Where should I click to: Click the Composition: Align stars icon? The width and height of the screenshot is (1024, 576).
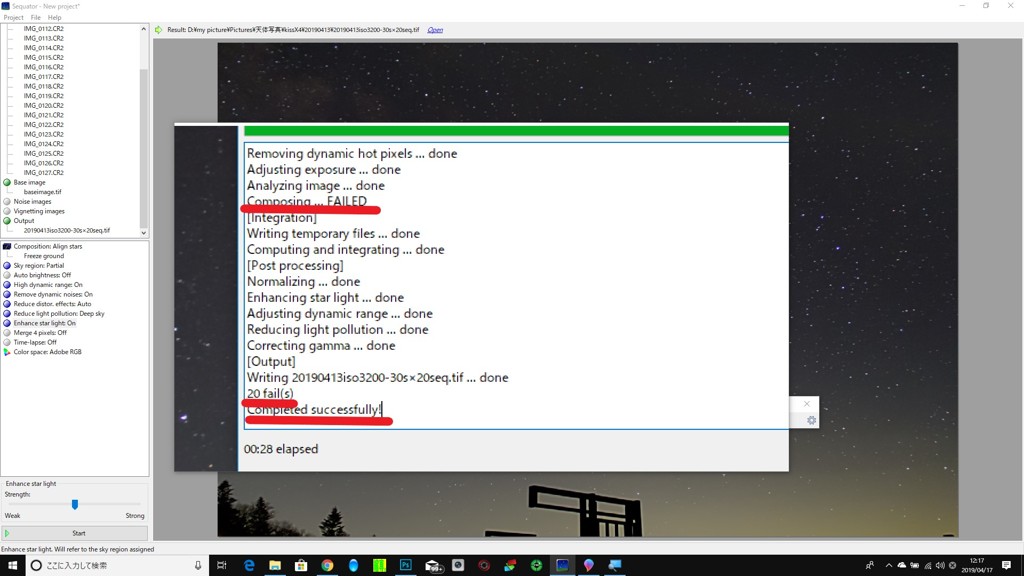pyautogui.click(x=7, y=246)
